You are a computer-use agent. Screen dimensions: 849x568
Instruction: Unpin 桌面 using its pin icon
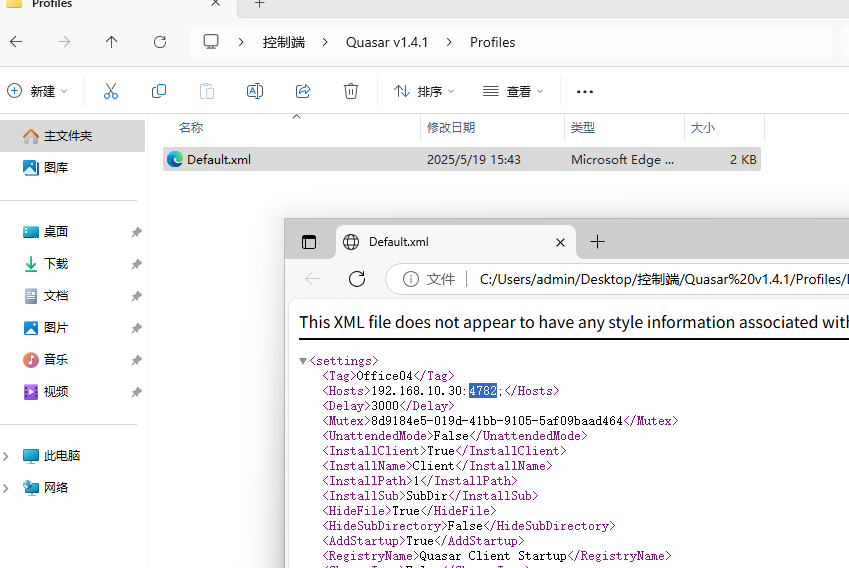[136, 232]
